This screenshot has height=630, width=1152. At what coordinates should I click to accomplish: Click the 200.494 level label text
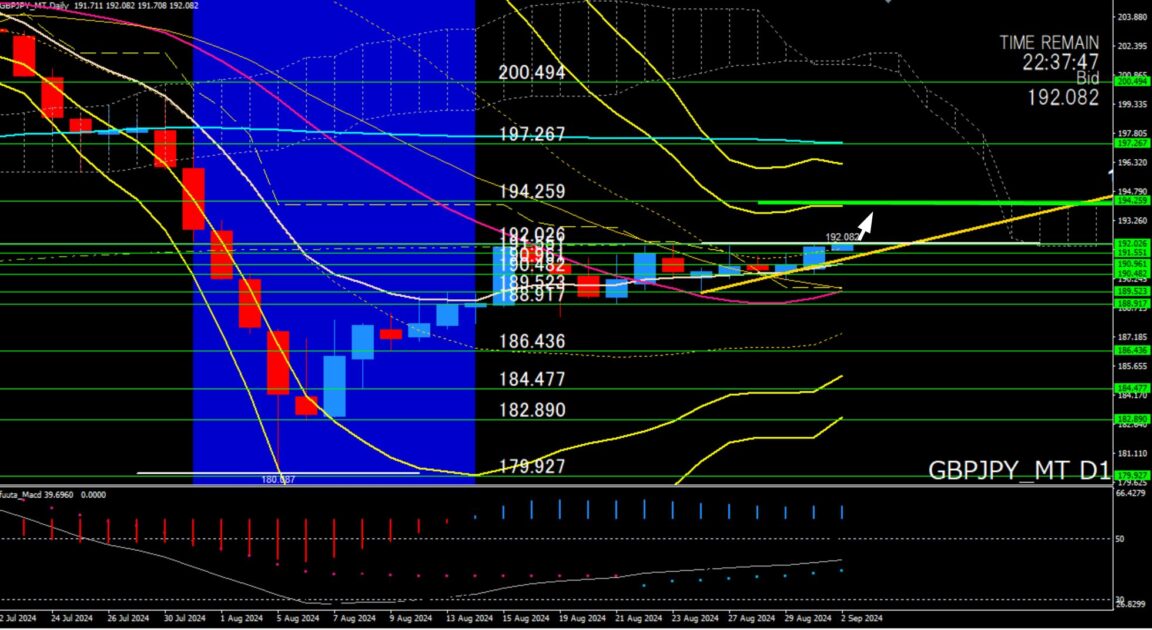(532, 73)
